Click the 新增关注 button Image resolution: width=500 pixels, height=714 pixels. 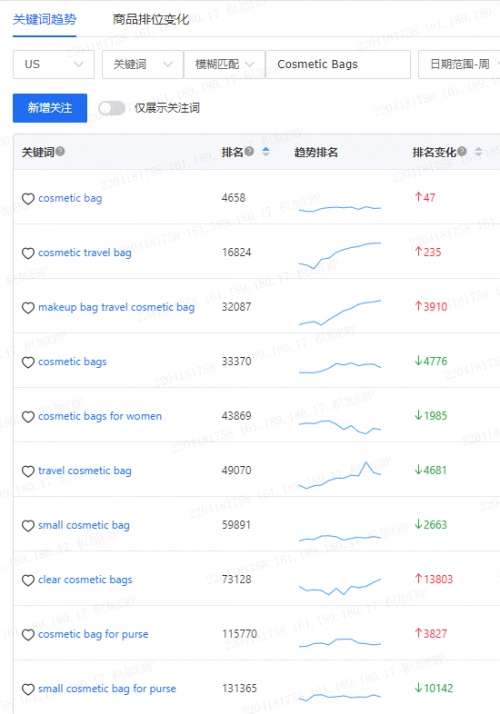pyautogui.click(x=50, y=108)
